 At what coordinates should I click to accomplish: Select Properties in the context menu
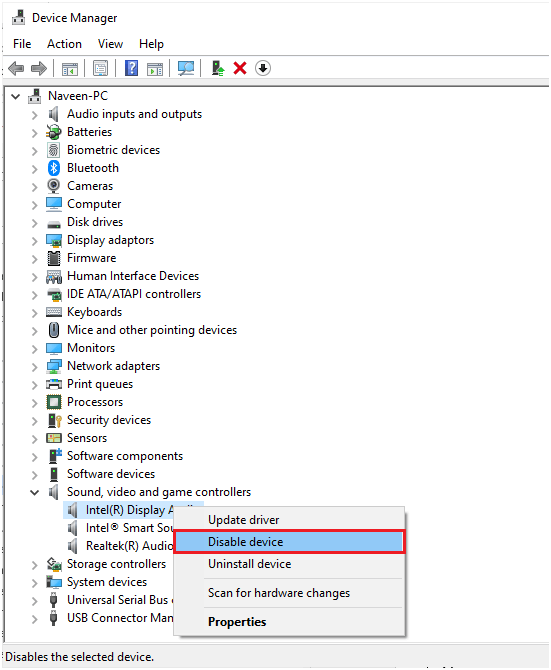point(237,622)
